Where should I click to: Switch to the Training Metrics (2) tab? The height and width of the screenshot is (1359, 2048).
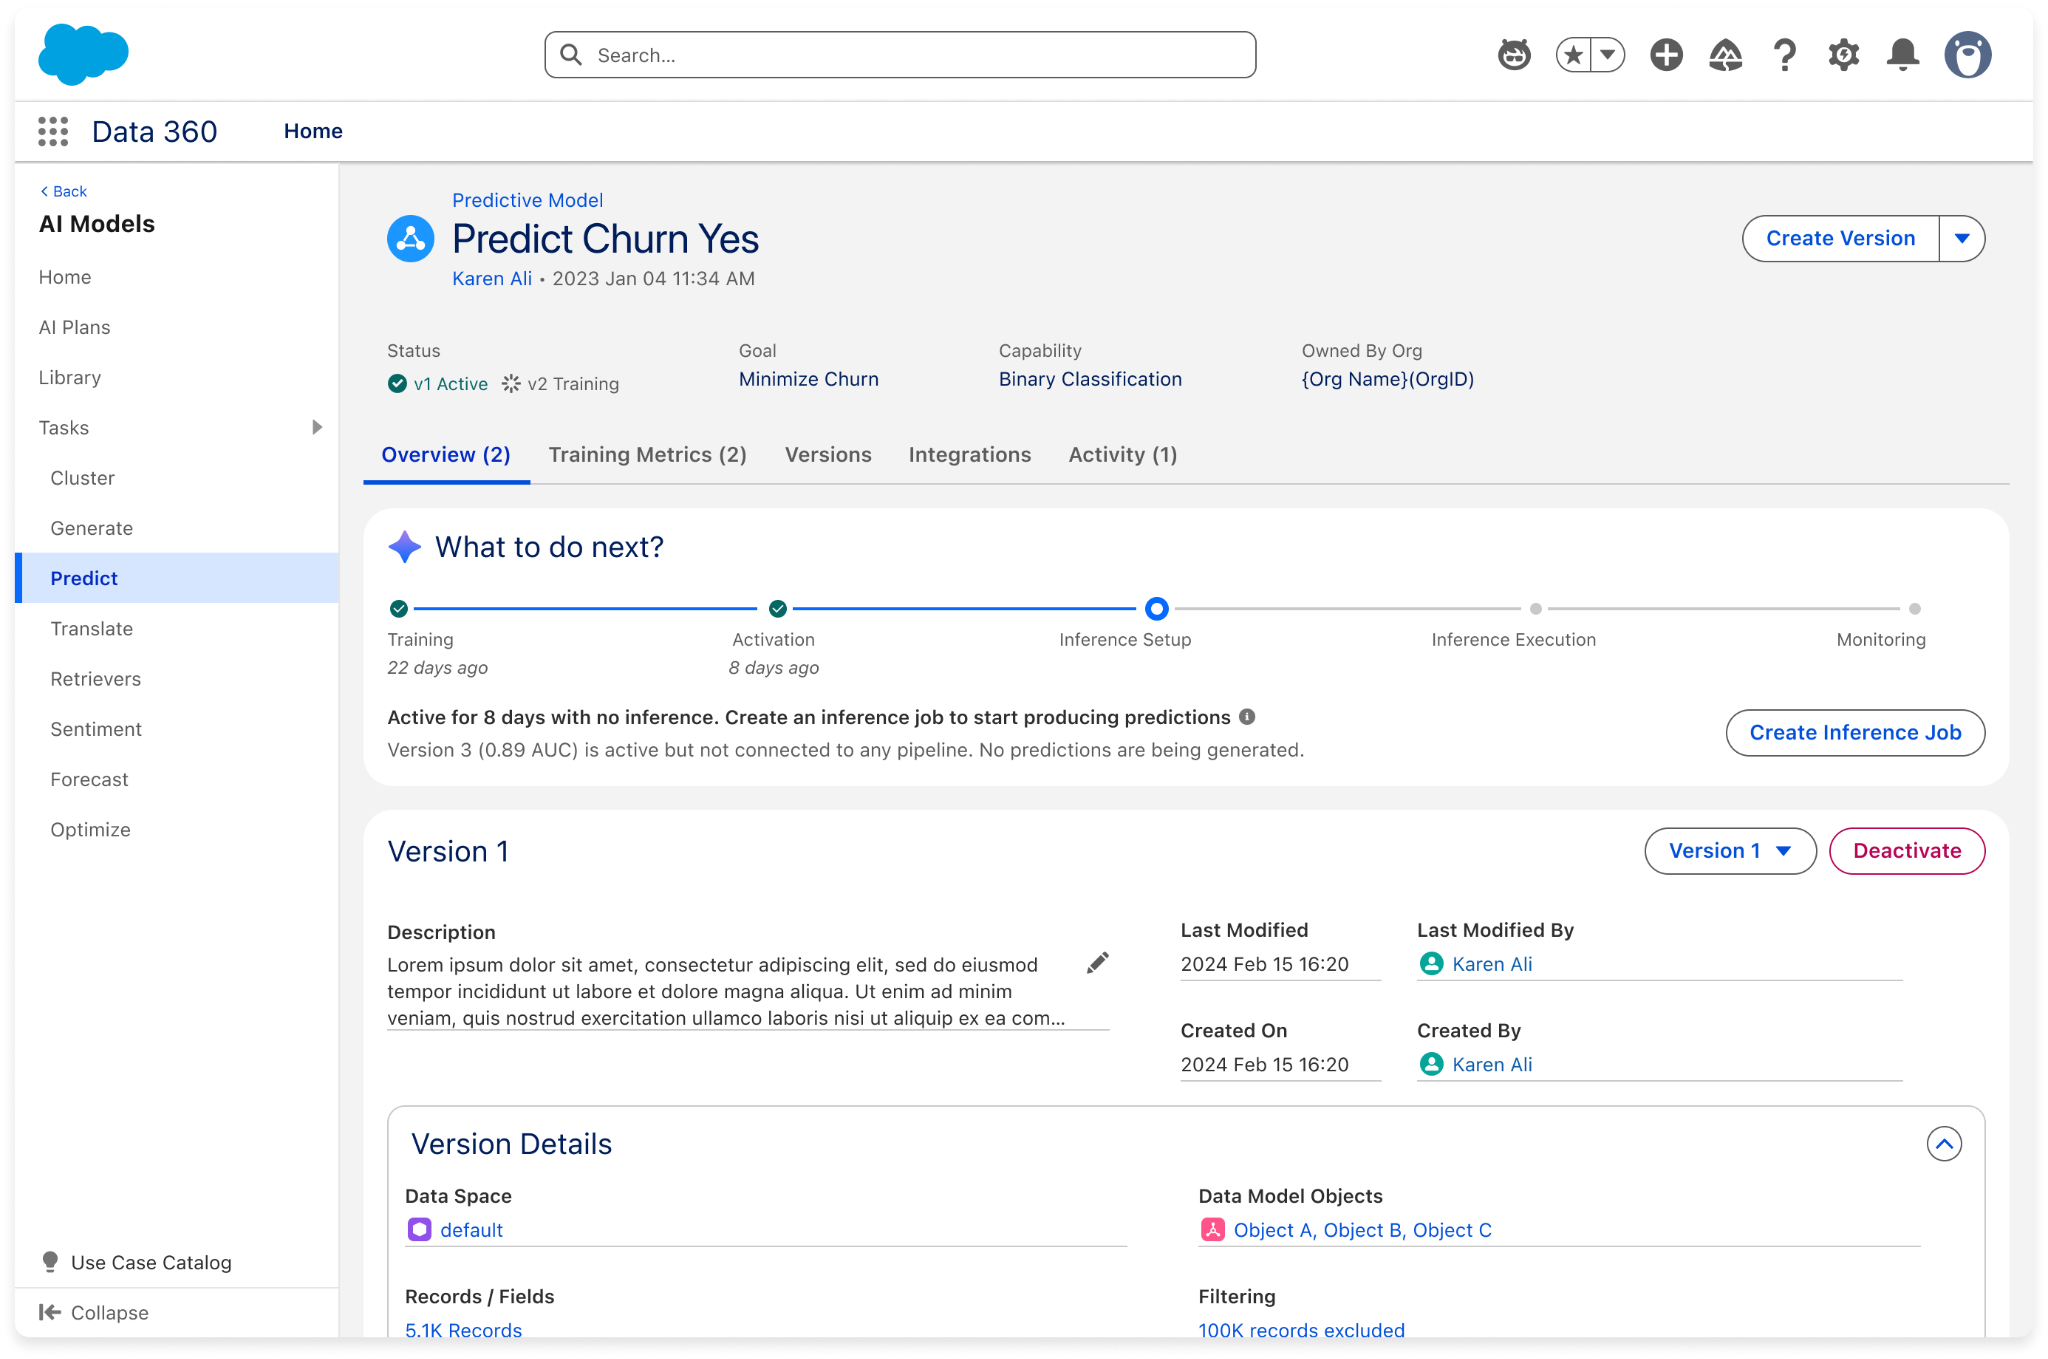(x=648, y=455)
